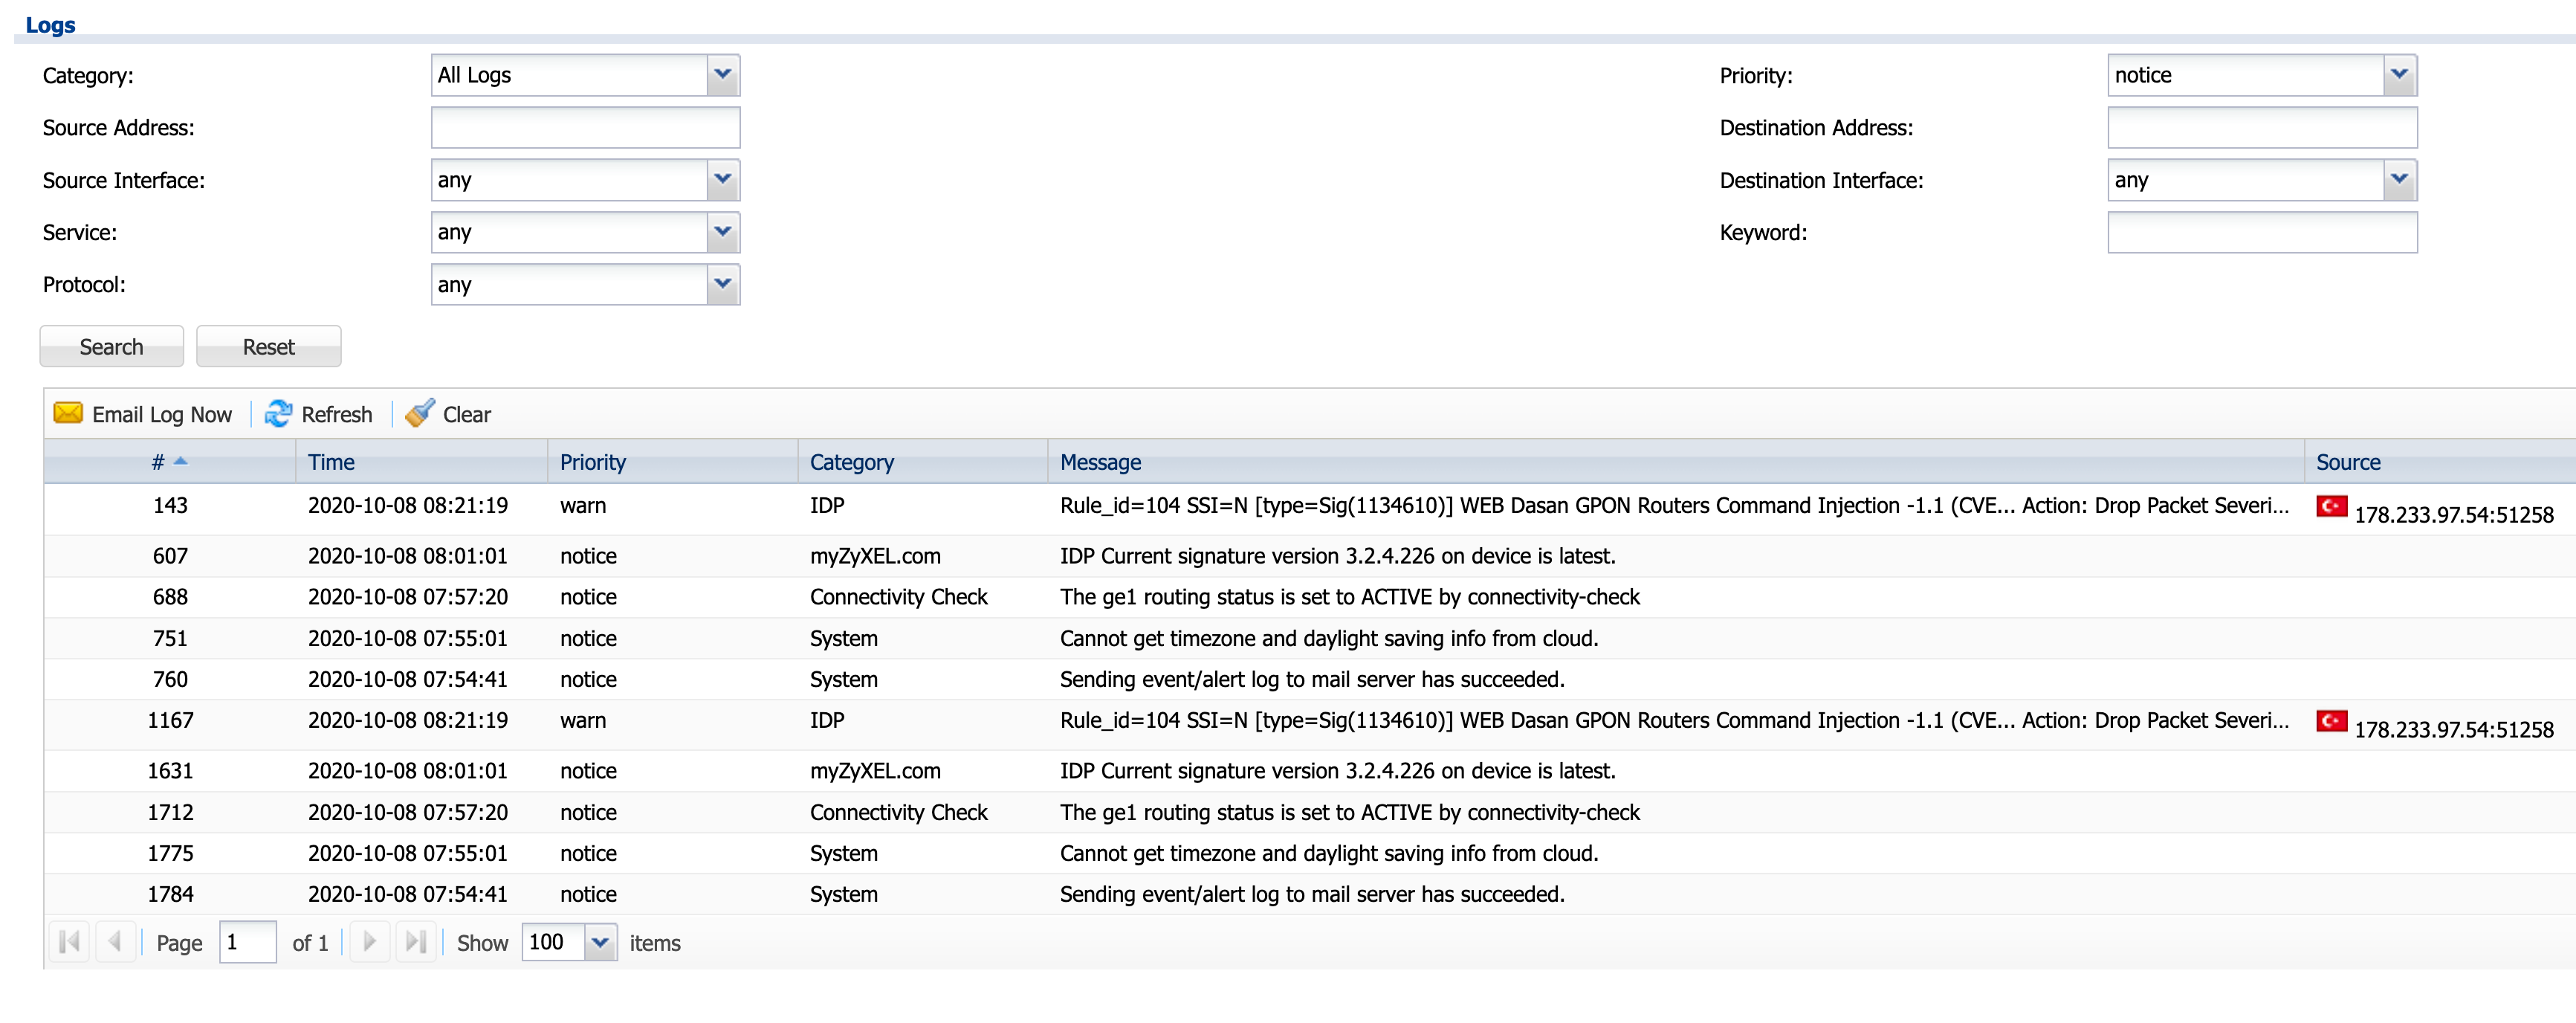Viewport: 2576px width, 1023px height.
Task: Go to last page arrow
Action: (415, 942)
